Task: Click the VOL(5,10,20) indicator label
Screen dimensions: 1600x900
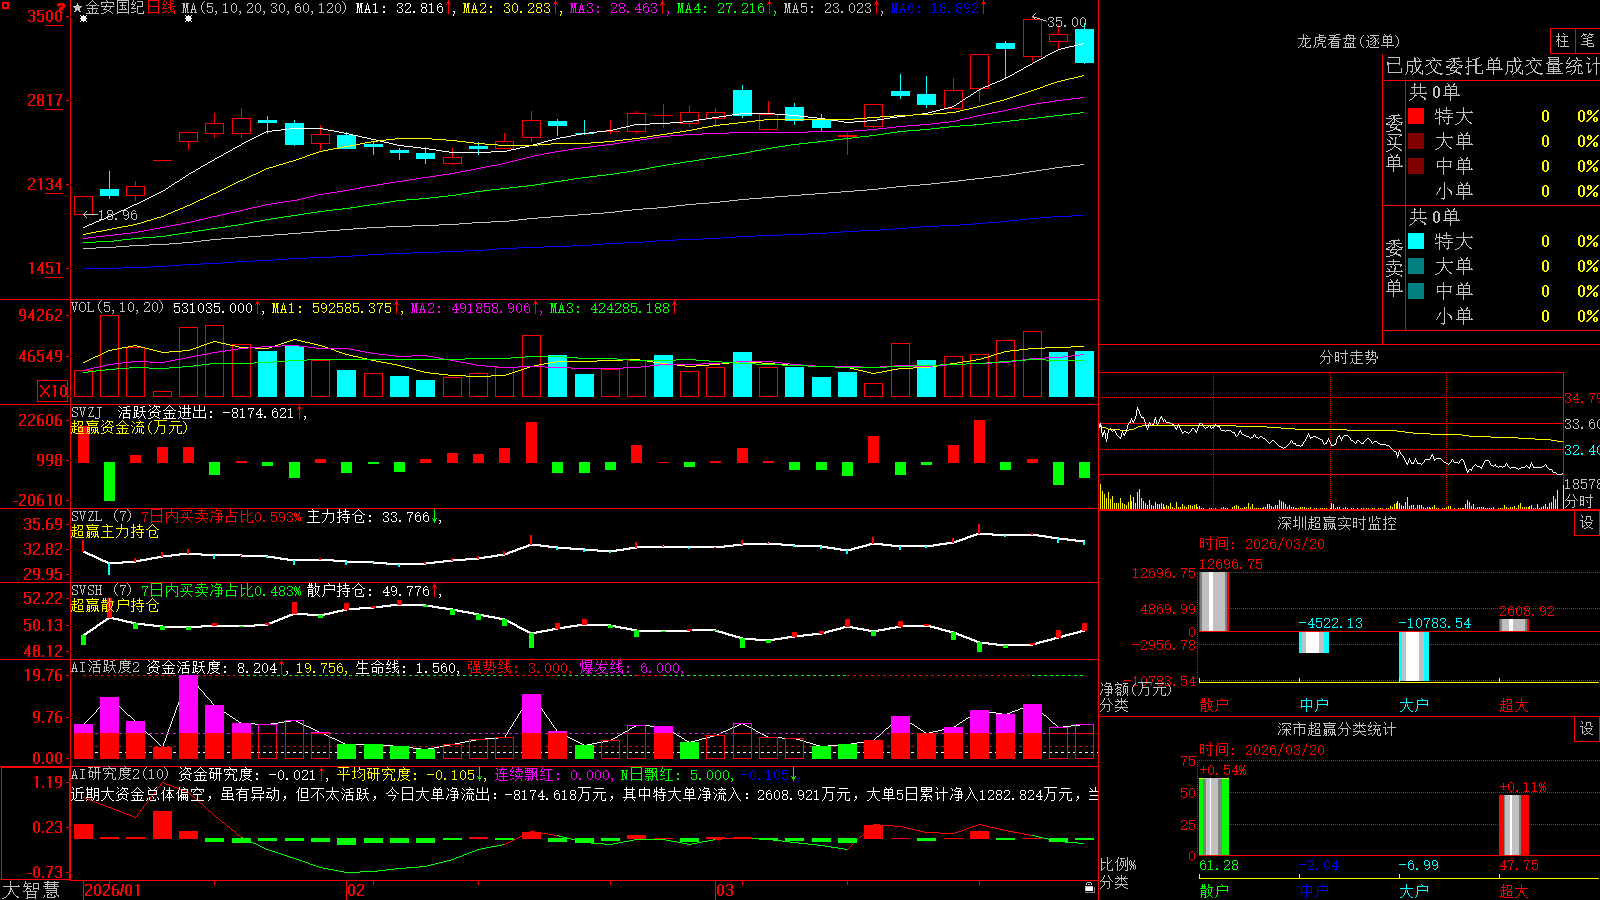Action: pyautogui.click(x=117, y=308)
